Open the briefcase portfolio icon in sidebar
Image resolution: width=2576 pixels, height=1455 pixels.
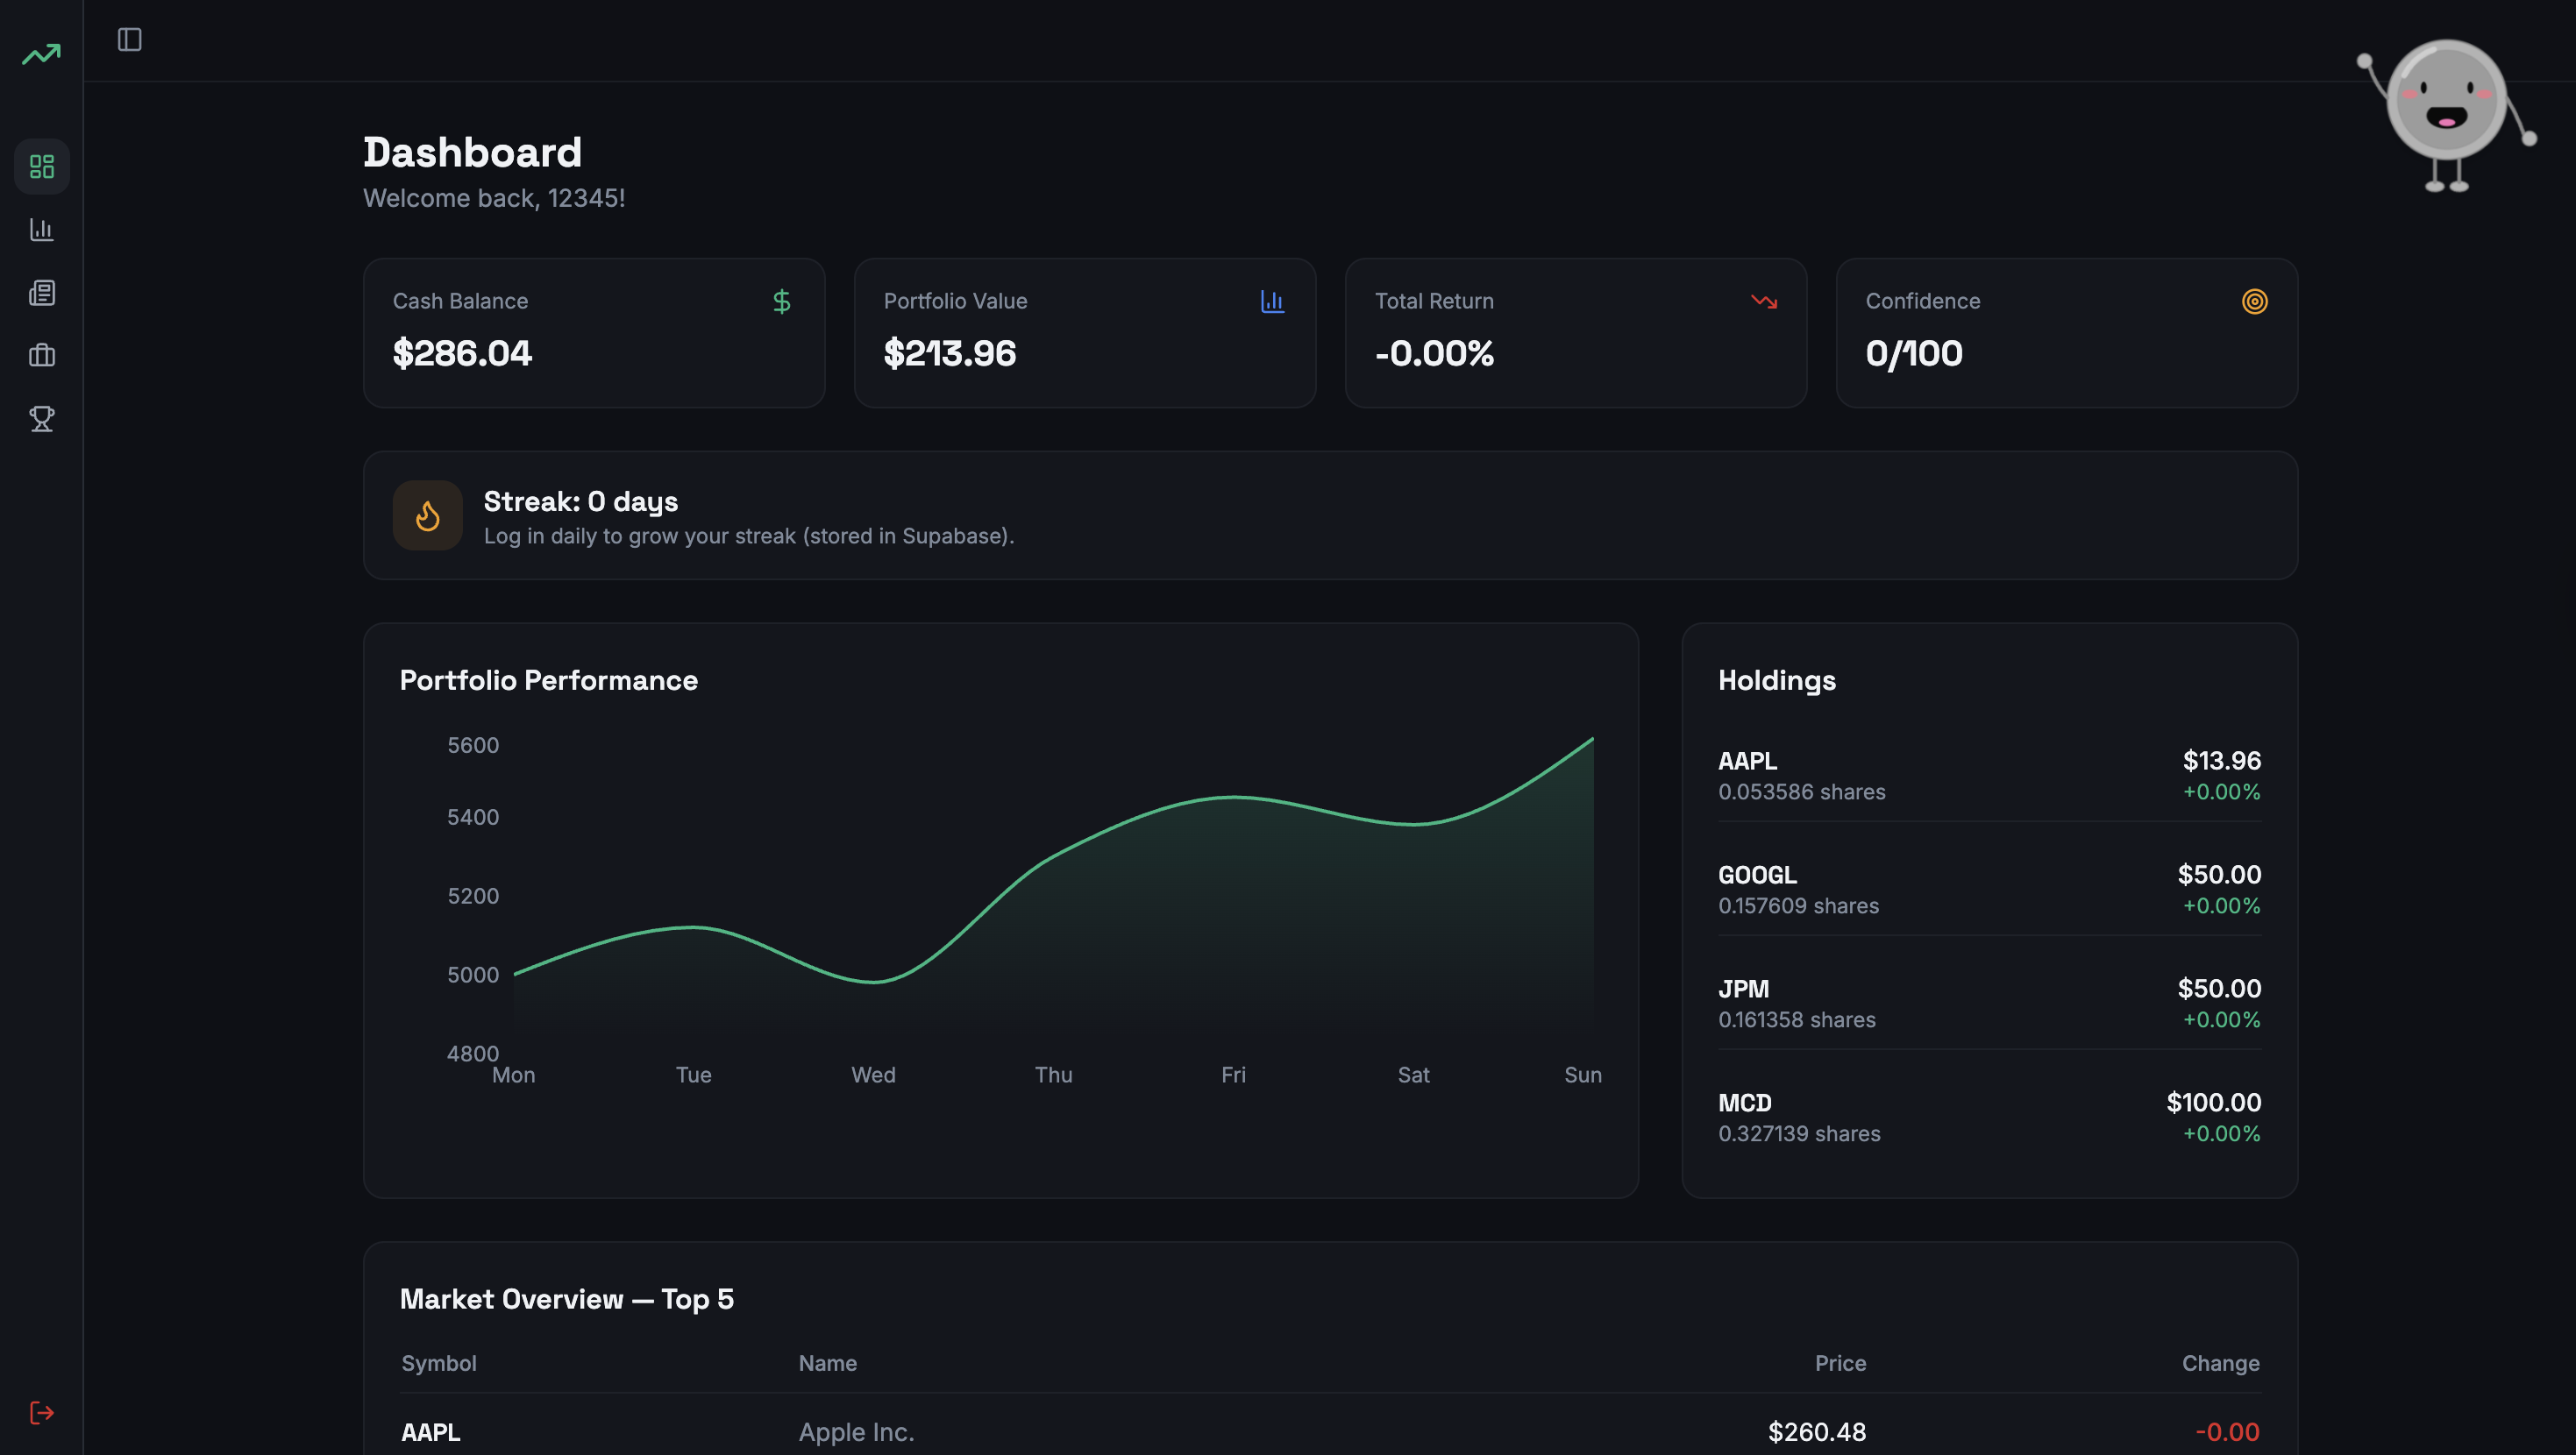(x=42, y=356)
